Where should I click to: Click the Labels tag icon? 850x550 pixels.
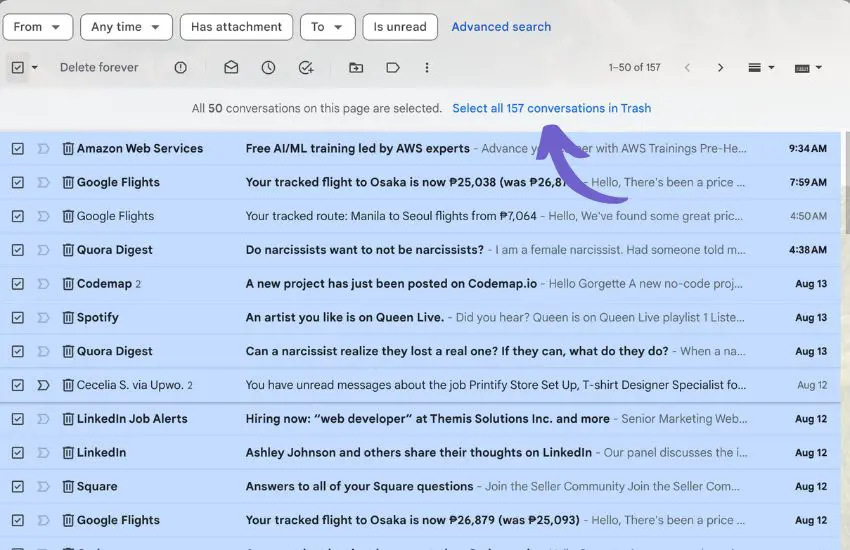click(393, 67)
